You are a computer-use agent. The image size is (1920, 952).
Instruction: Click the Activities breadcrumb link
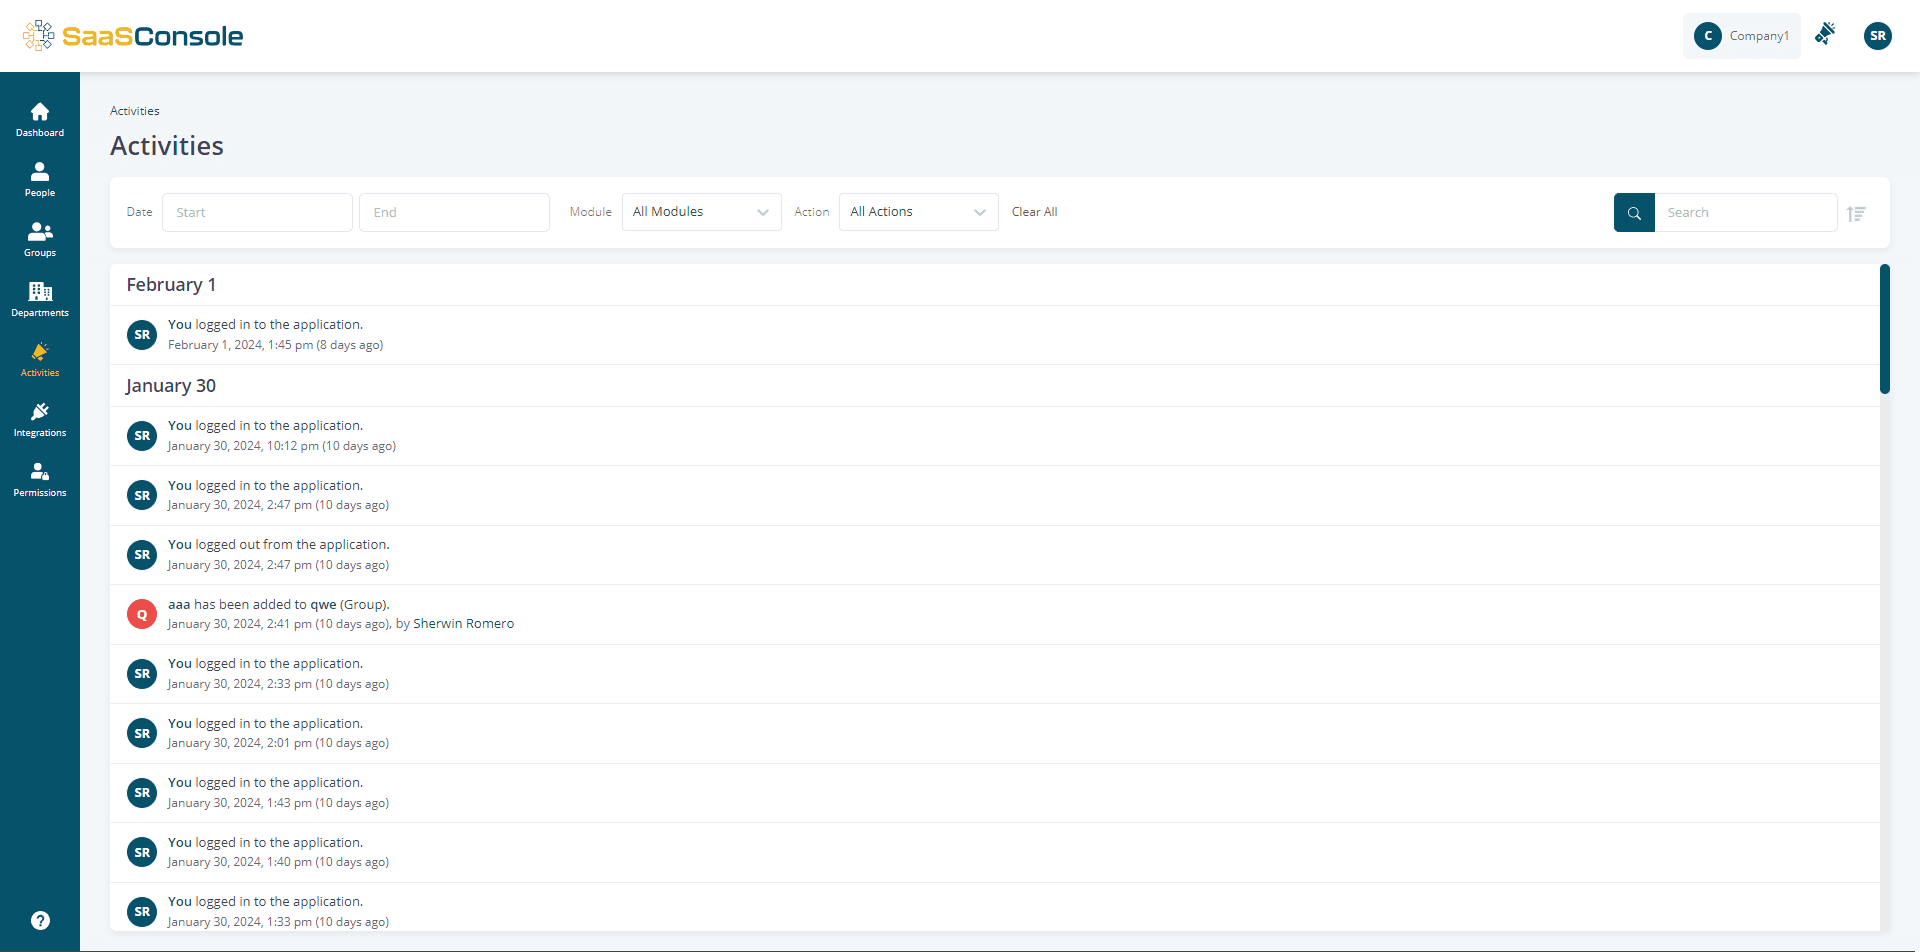click(135, 110)
